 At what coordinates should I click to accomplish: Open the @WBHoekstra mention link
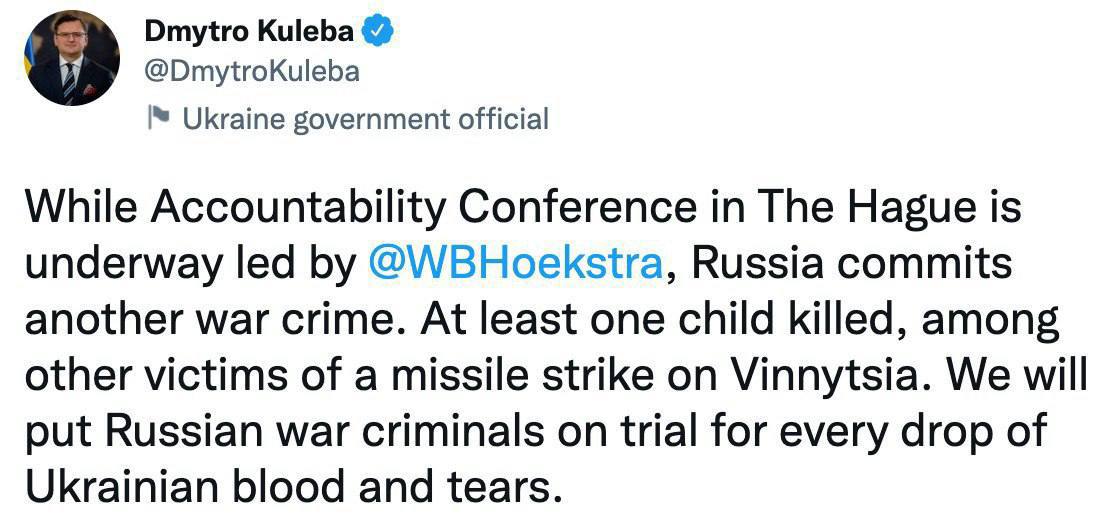point(514,264)
